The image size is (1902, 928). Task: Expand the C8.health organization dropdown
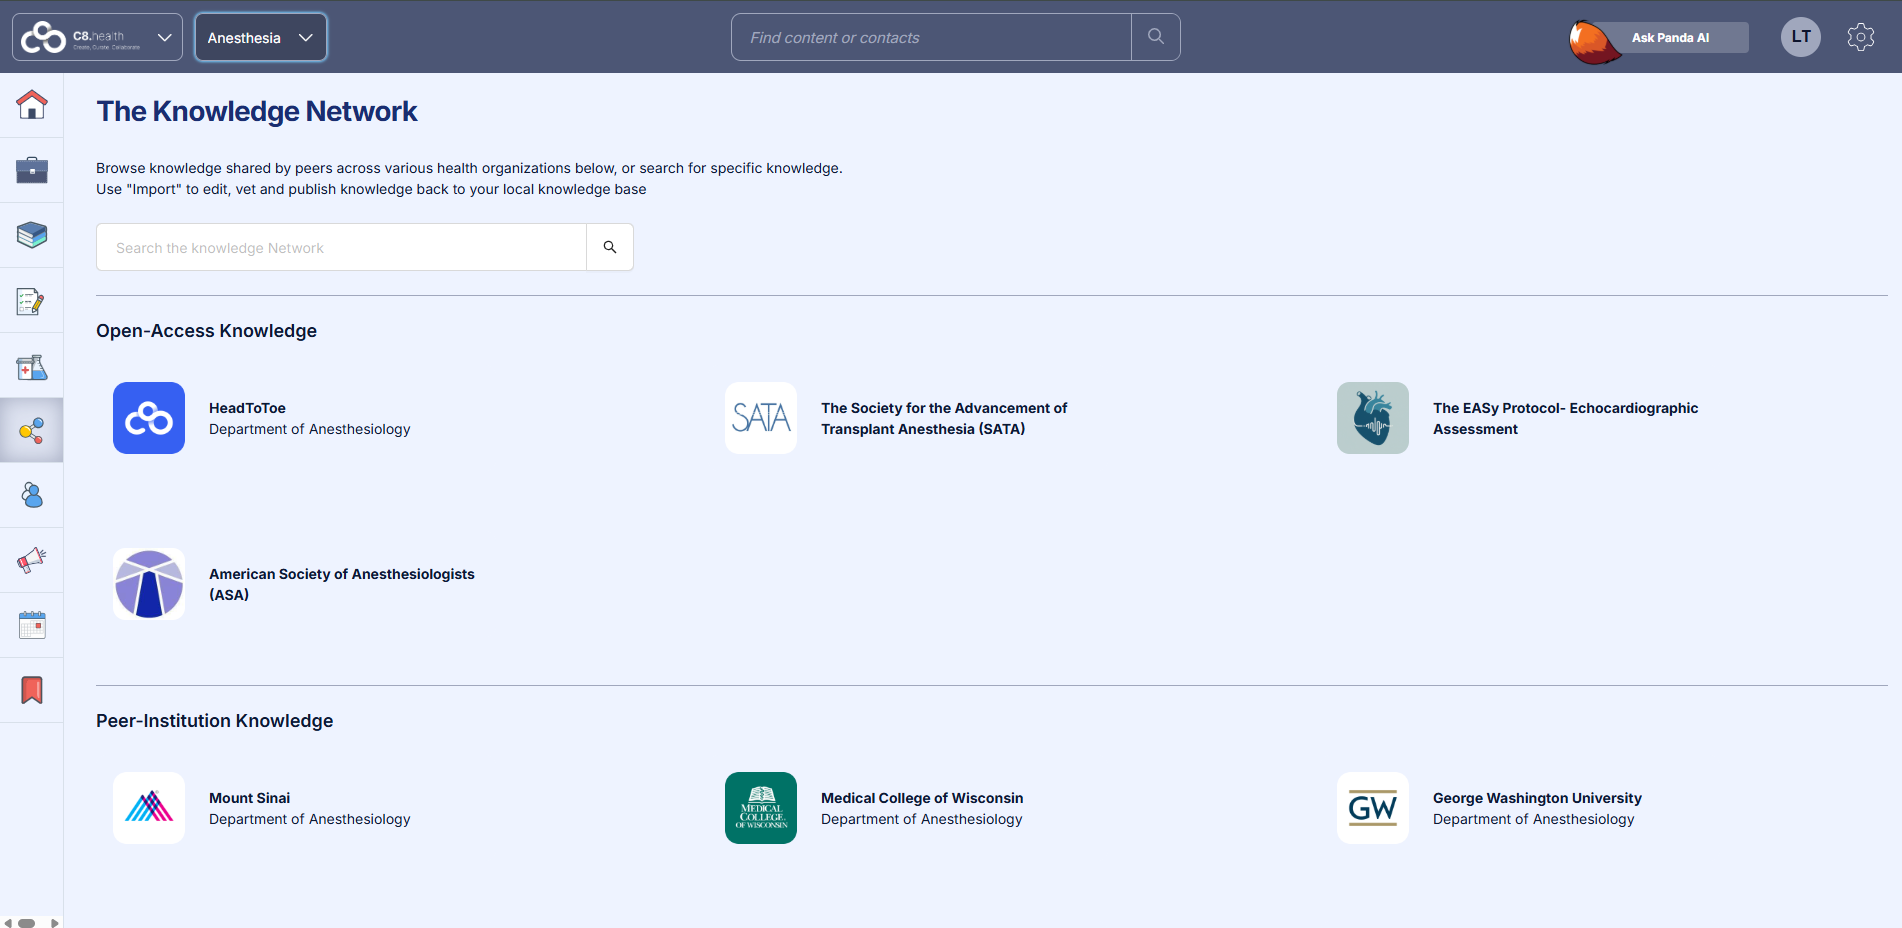97,37
